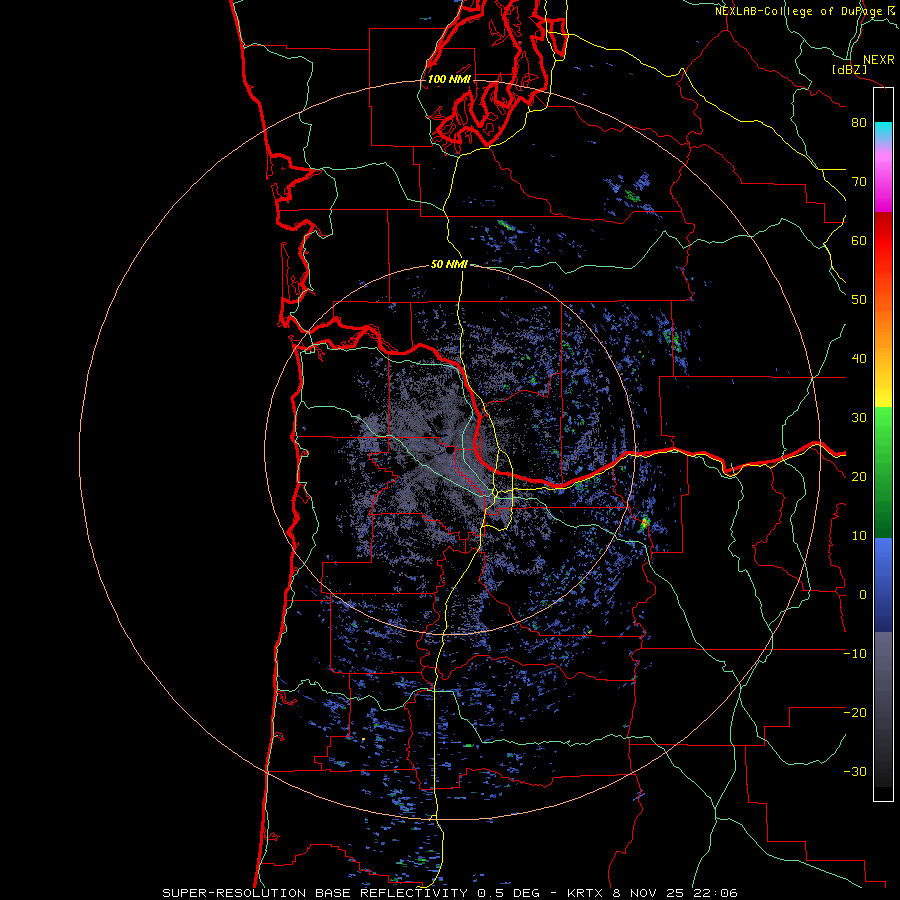
Task: Select the 80 value on the dBZ scale
Action: (x=859, y=122)
